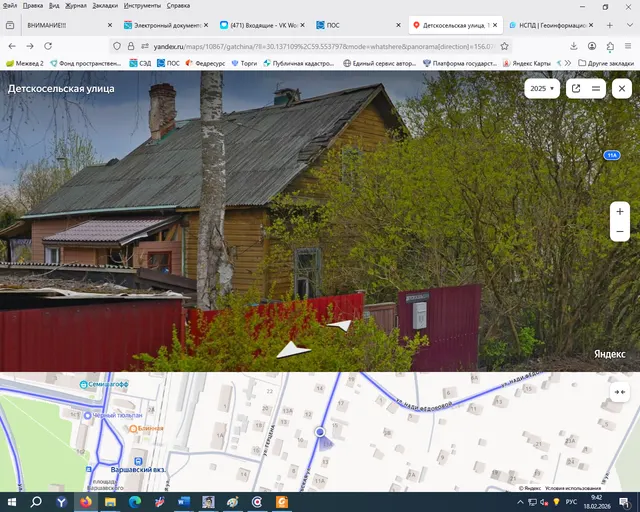This screenshot has height=512, width=640.
Task: Open the panorama options lines icon
Action: coord(596,89)
